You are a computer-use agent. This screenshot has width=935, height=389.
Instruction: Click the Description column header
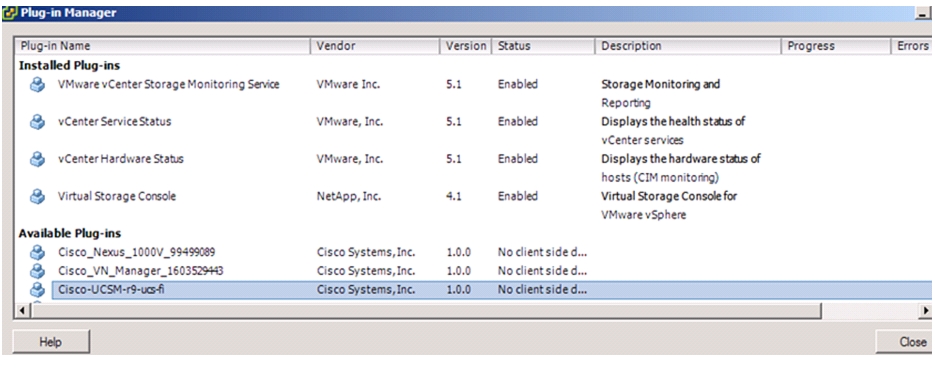pyautogui.click(x=688, y=46)
